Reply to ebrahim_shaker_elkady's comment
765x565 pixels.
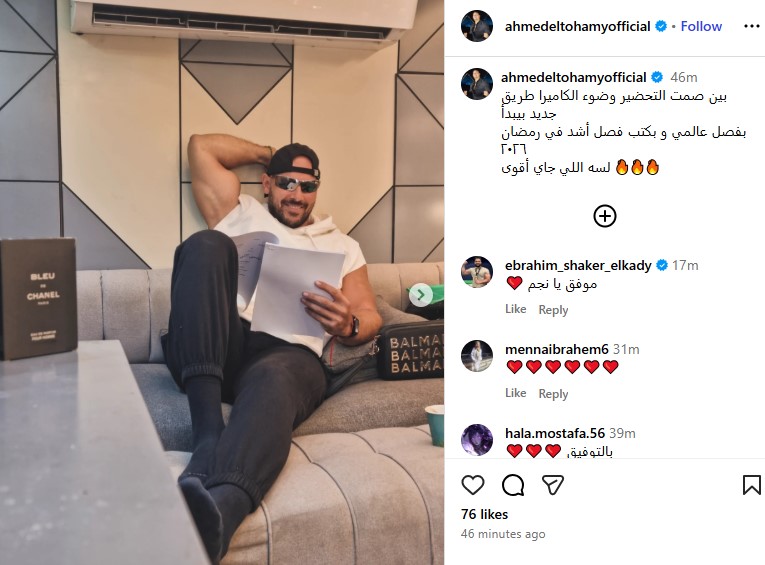click(553, 310)
